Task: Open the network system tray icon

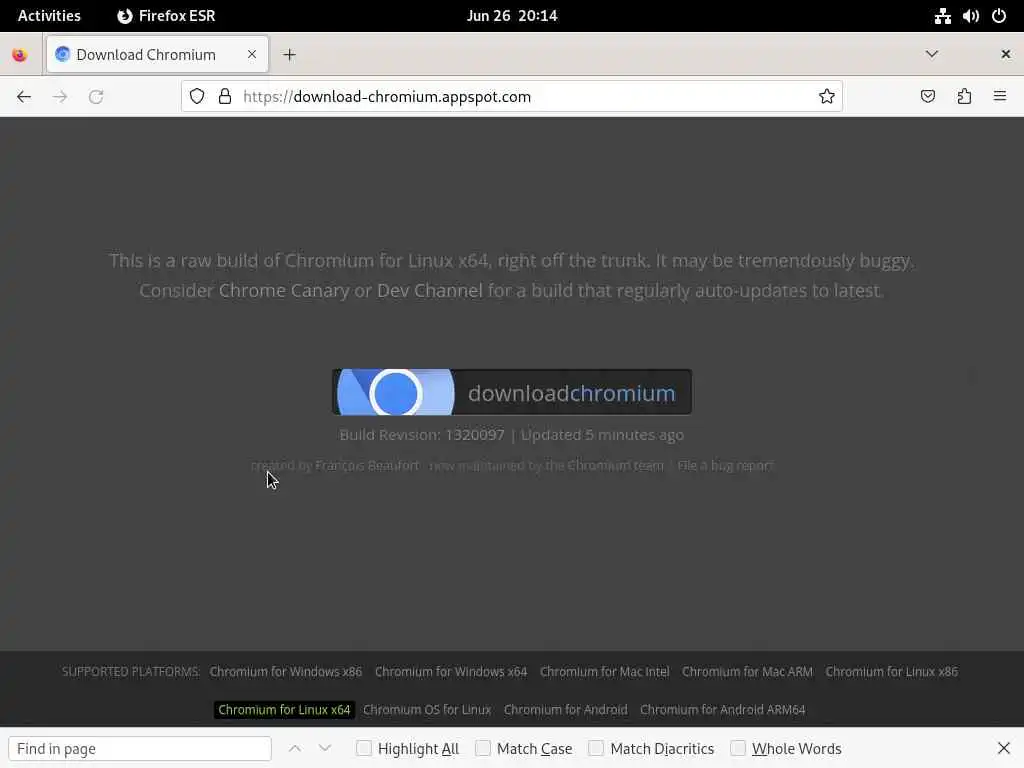Action: [942, 16]
